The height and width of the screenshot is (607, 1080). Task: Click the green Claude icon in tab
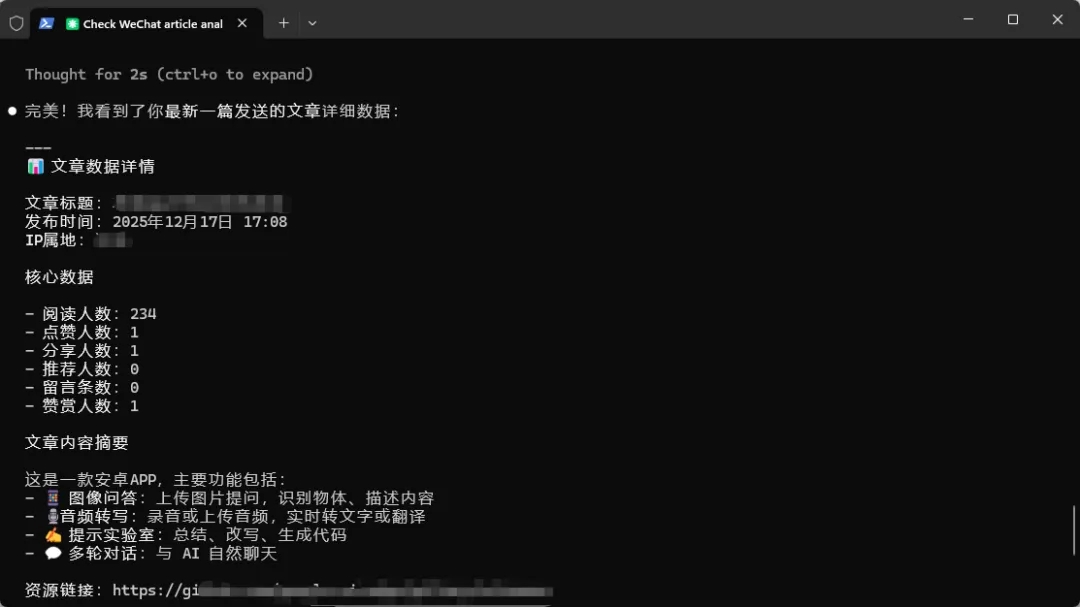[72, 24]
